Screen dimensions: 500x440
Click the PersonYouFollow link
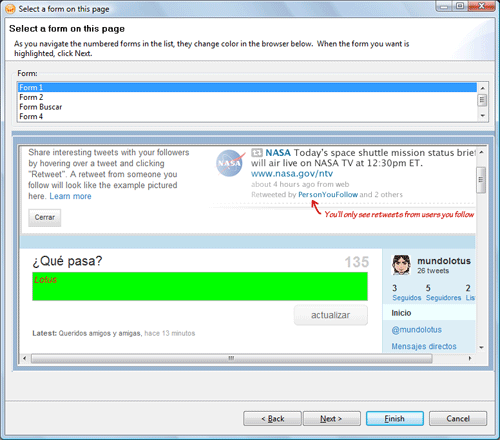coord(328,195)
